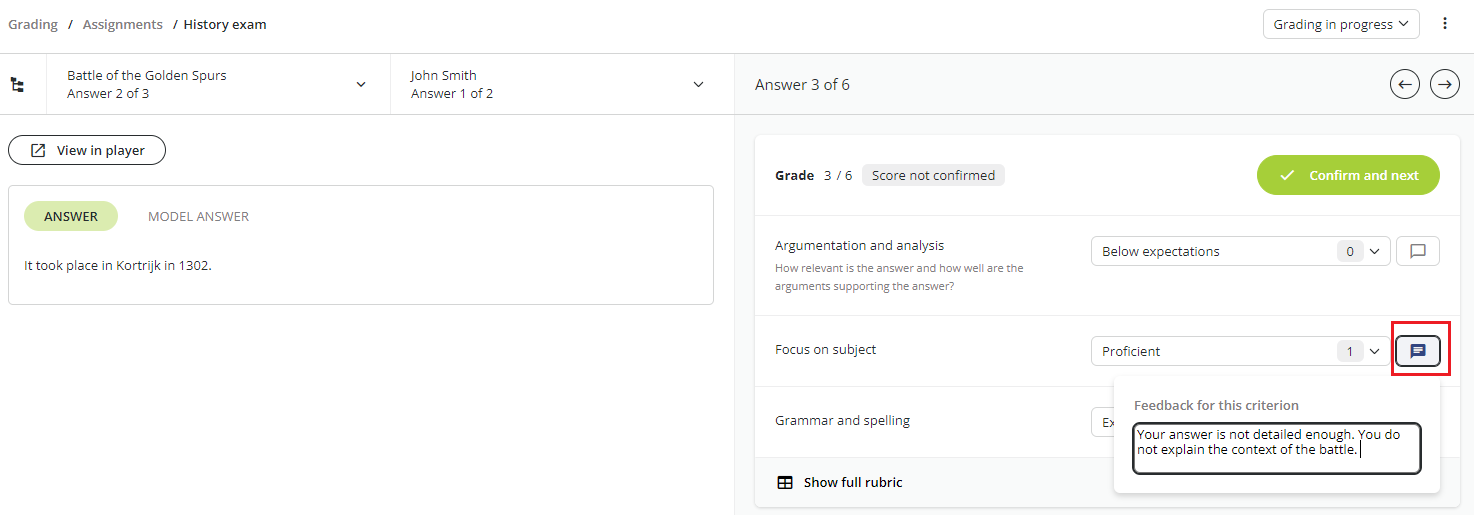Switch to the MODEL ANSWER tab
Image resolution: width=1474 pixels, height=515 pixels.
[198, 216]
